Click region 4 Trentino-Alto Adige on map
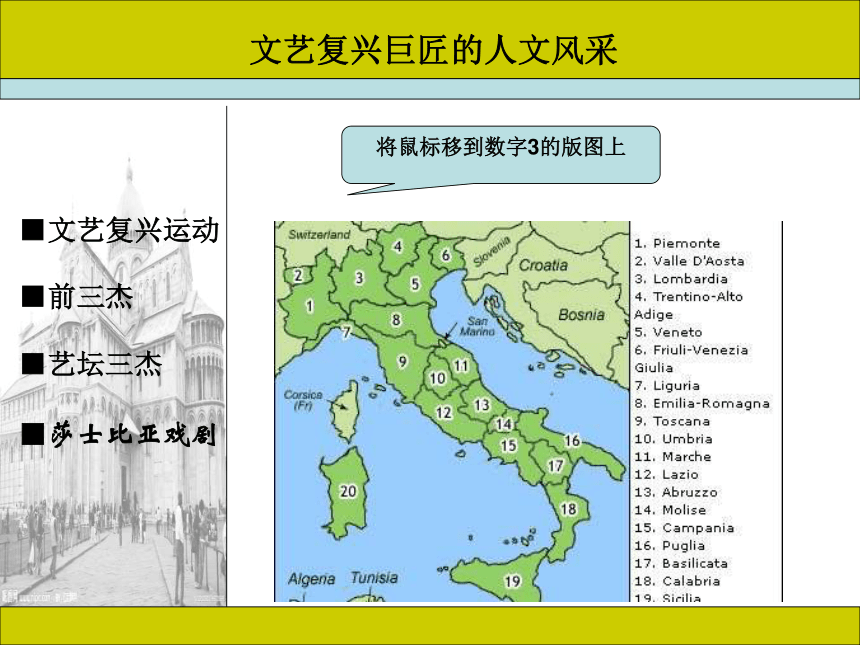 click(398, 247)
